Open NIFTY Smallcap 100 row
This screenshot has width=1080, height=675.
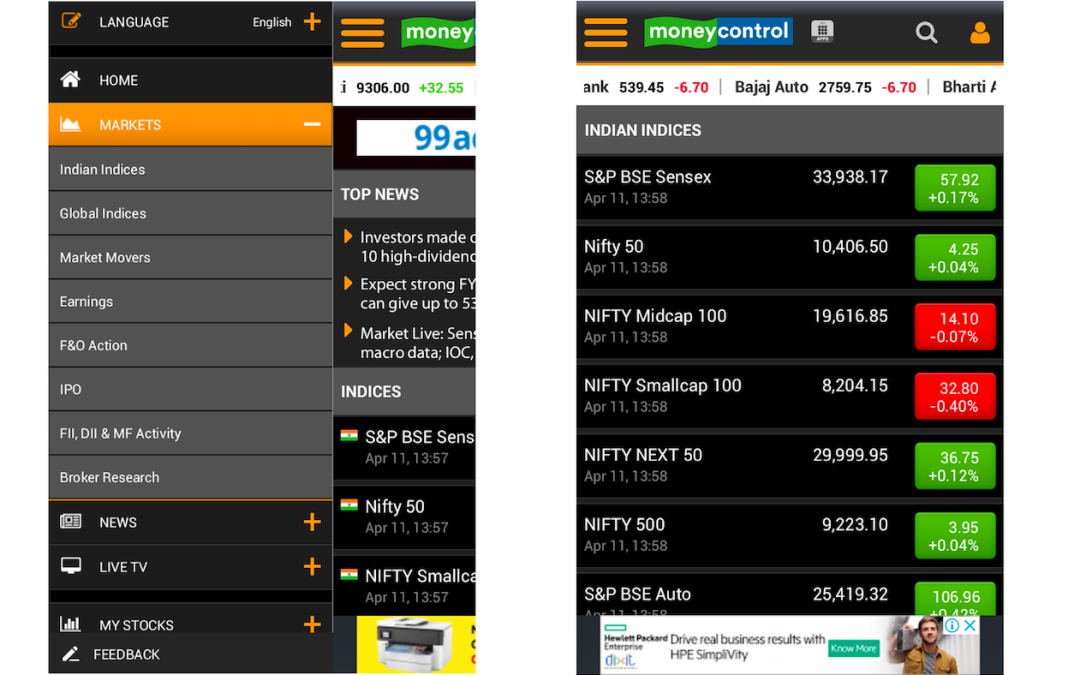789,396
